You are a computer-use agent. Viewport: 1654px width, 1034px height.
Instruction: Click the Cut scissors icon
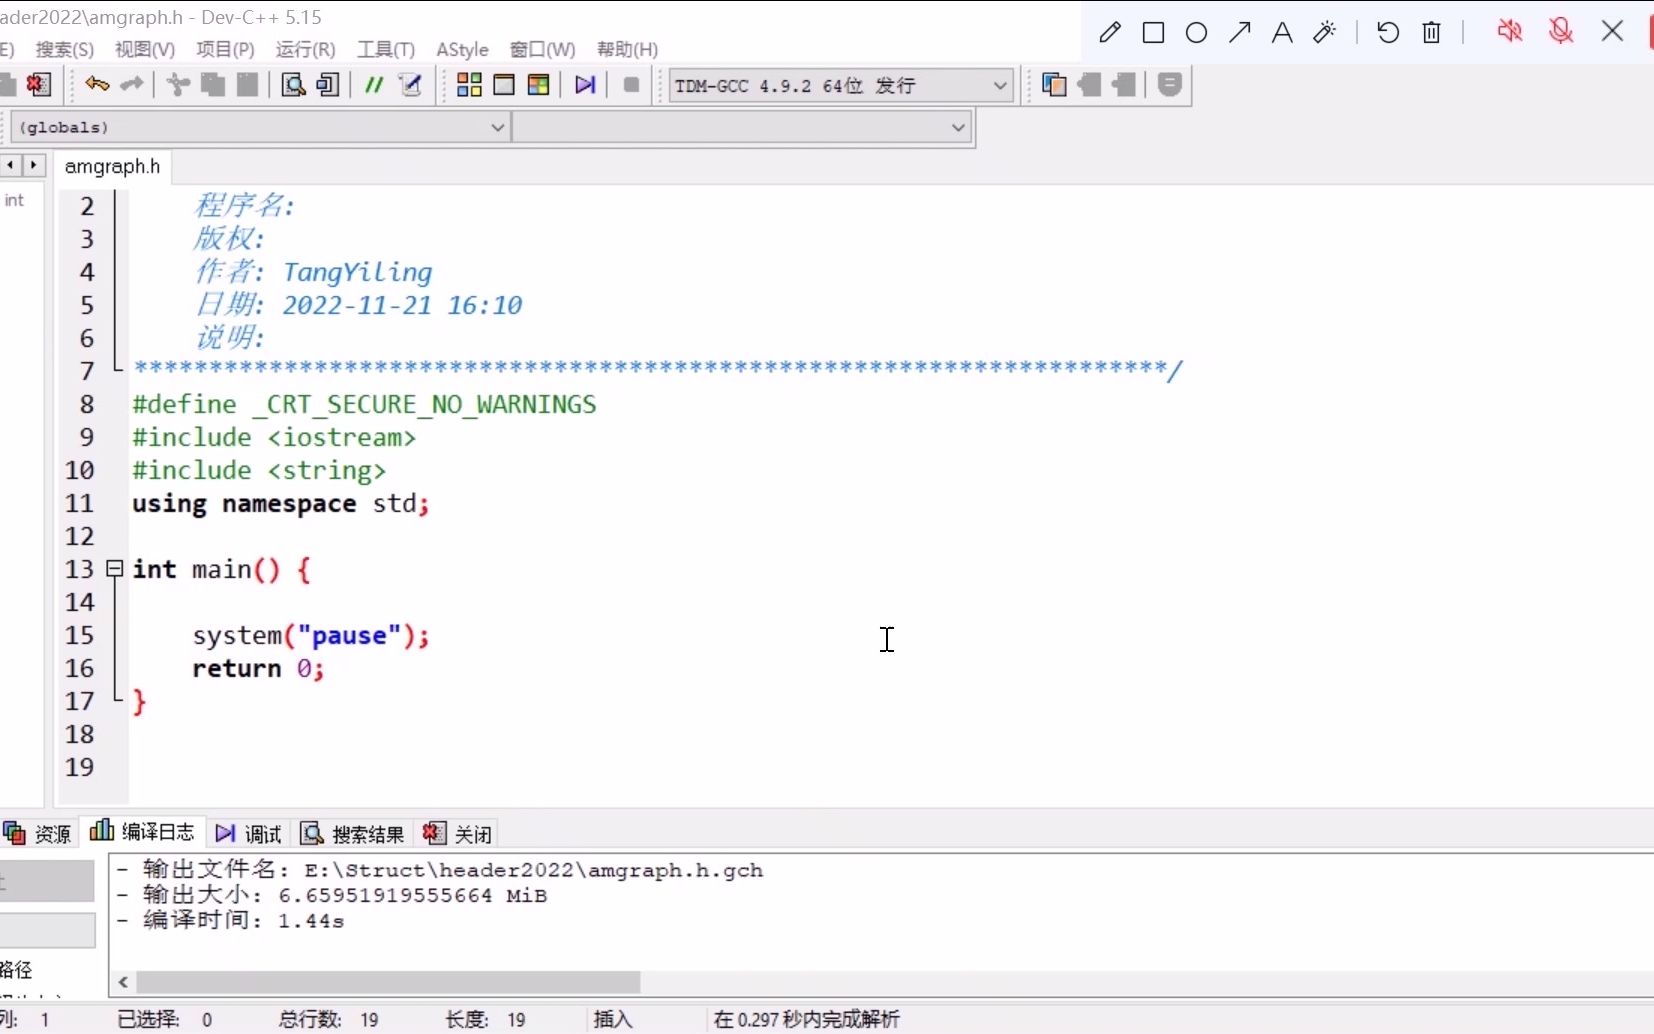pyautogui.click(x=178, y=85)
